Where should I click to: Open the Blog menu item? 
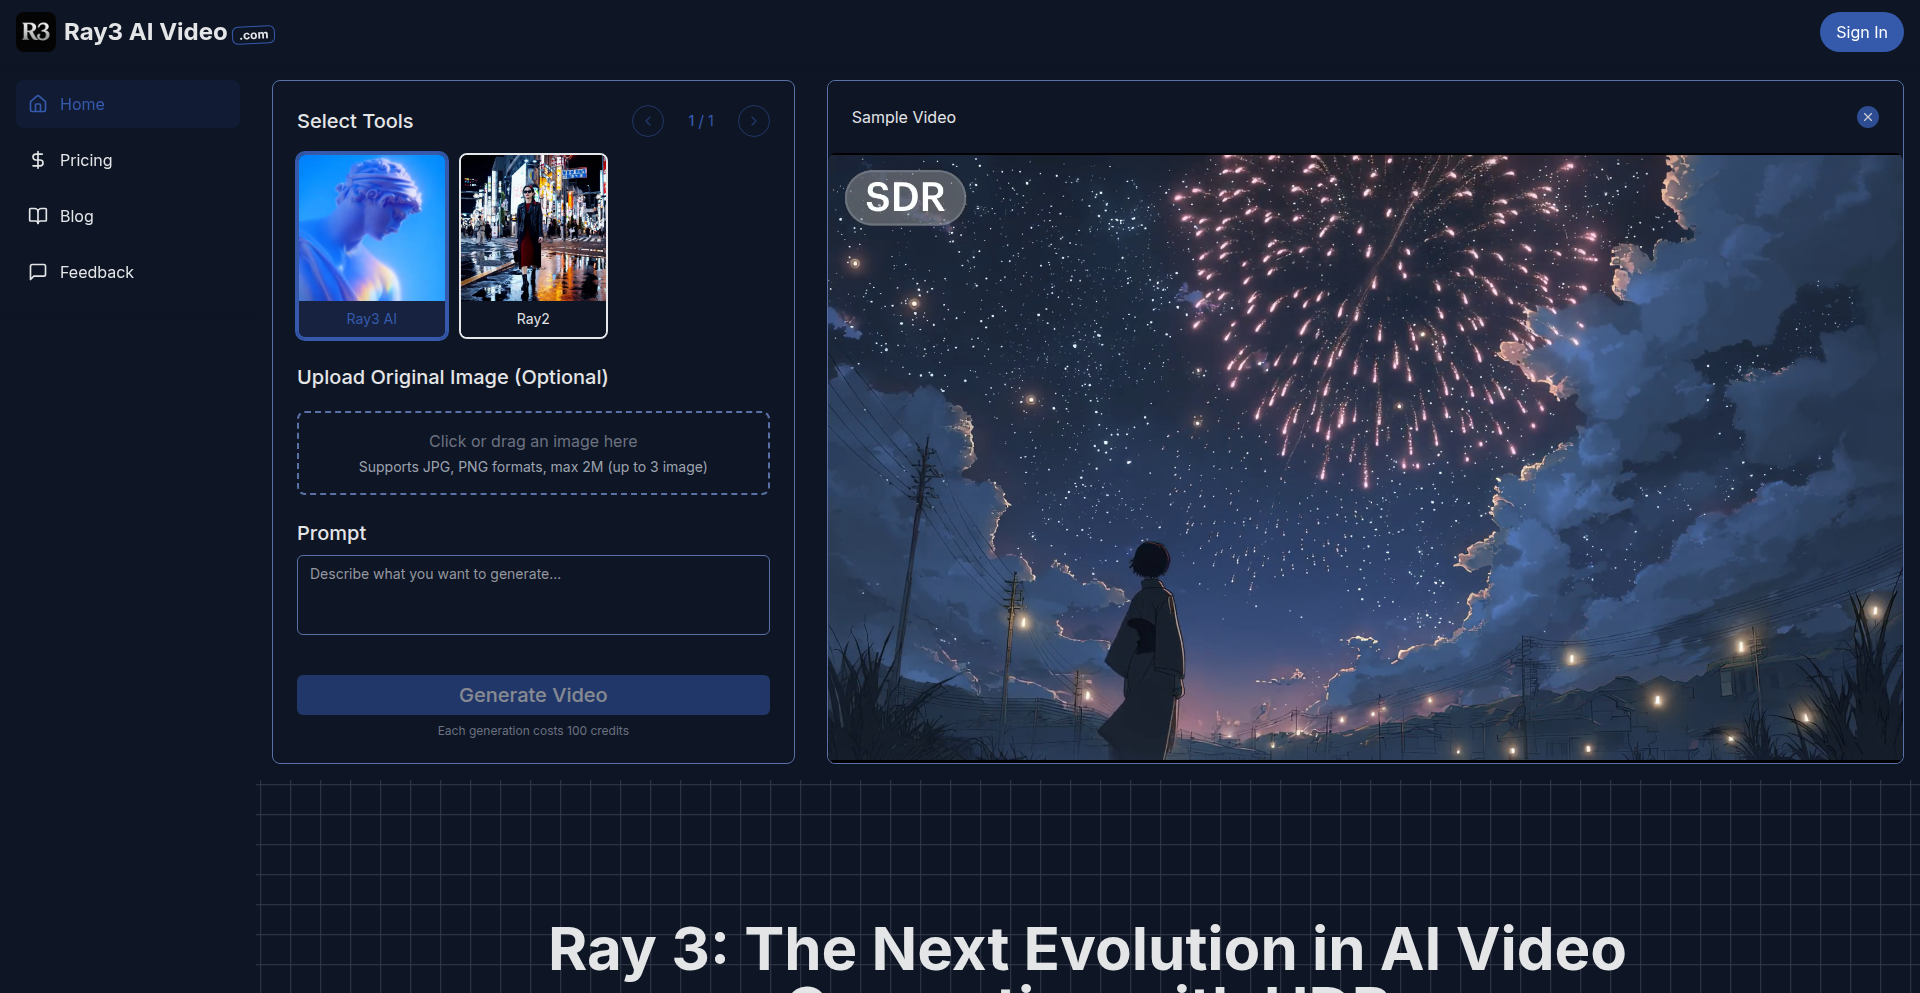coord(128,216)
